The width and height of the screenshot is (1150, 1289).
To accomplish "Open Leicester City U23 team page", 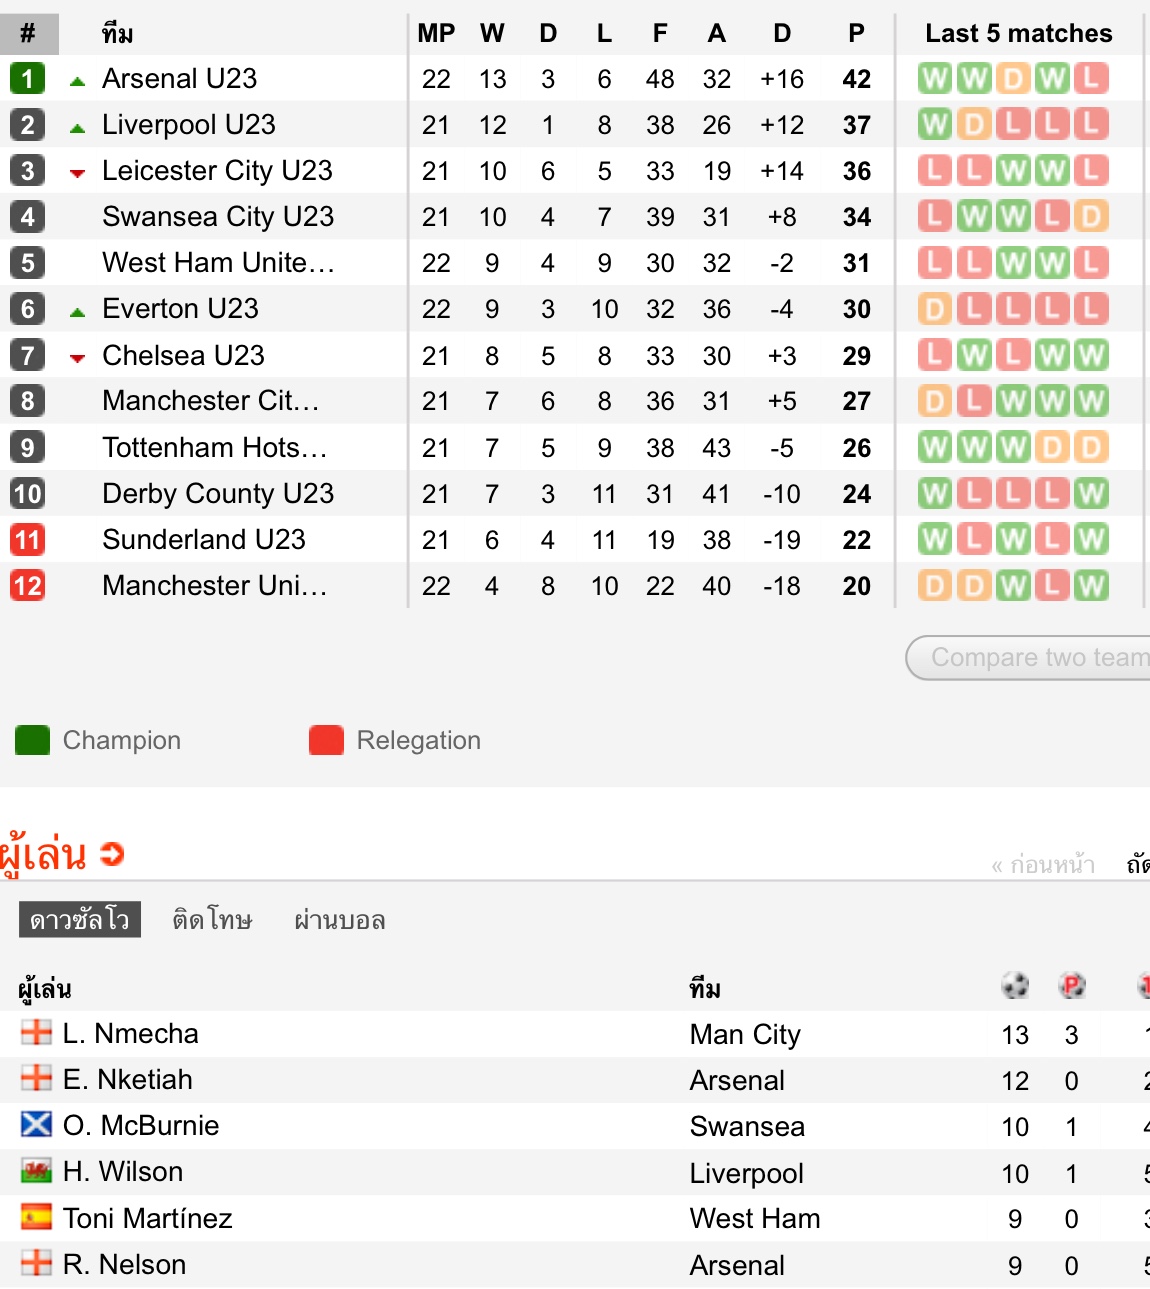I will point(217,170).
